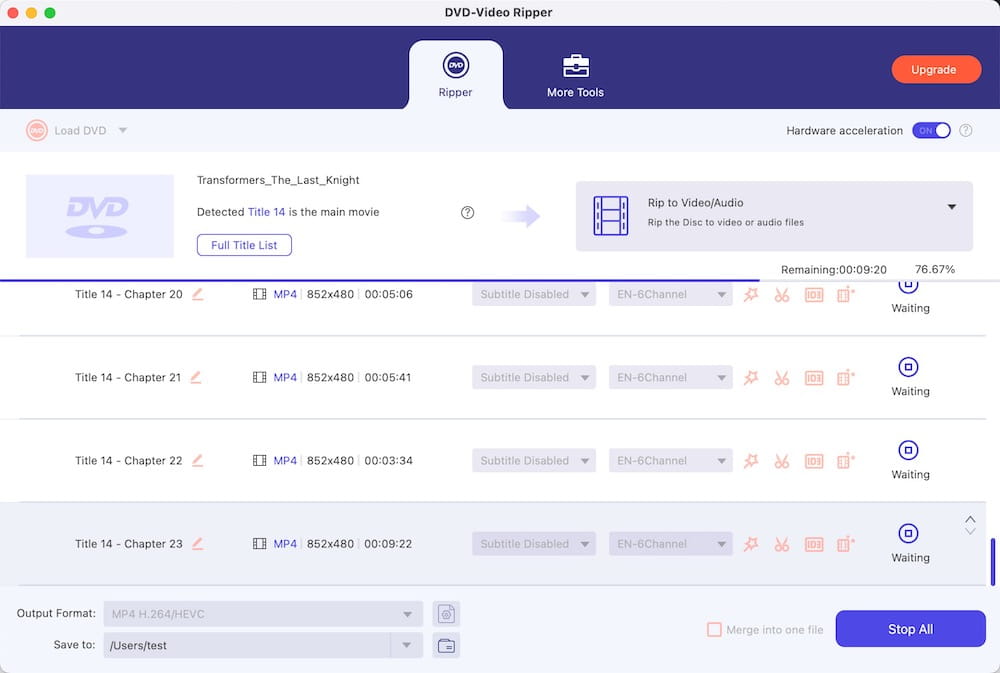Viewport: 1000px width, 673px height.
Task: Stop the Chapter 22 rip task
Action: click(908, 450)
